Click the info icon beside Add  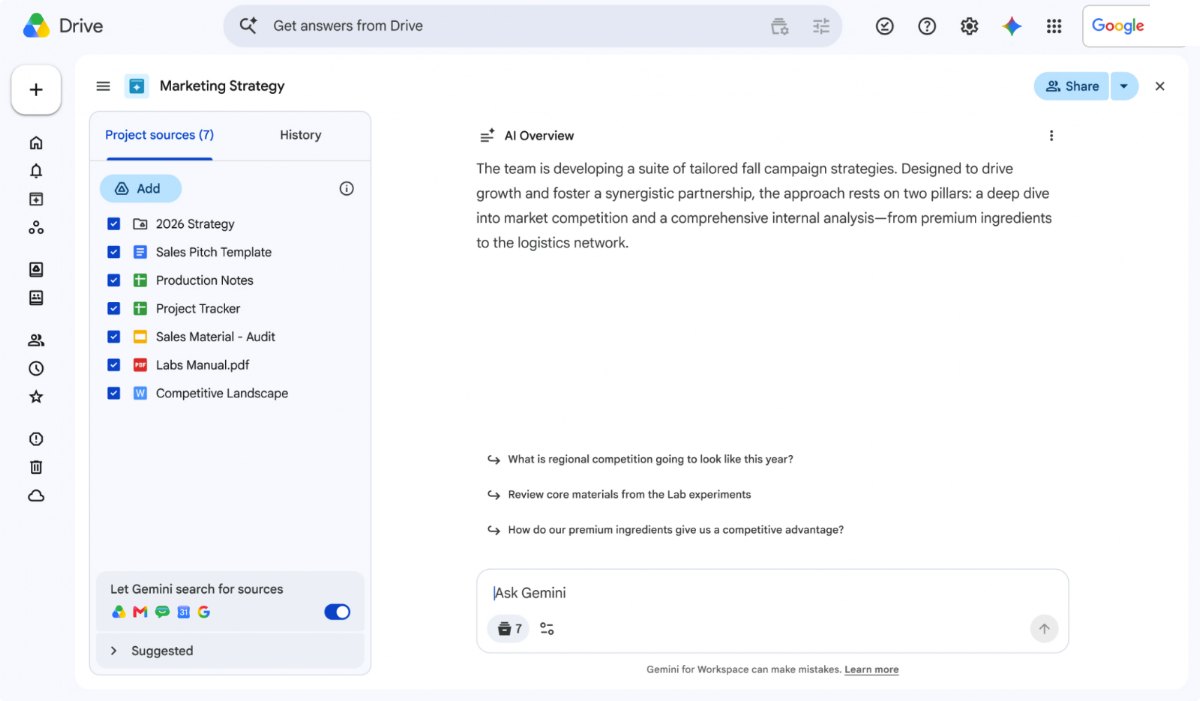(x=347, y=188)
